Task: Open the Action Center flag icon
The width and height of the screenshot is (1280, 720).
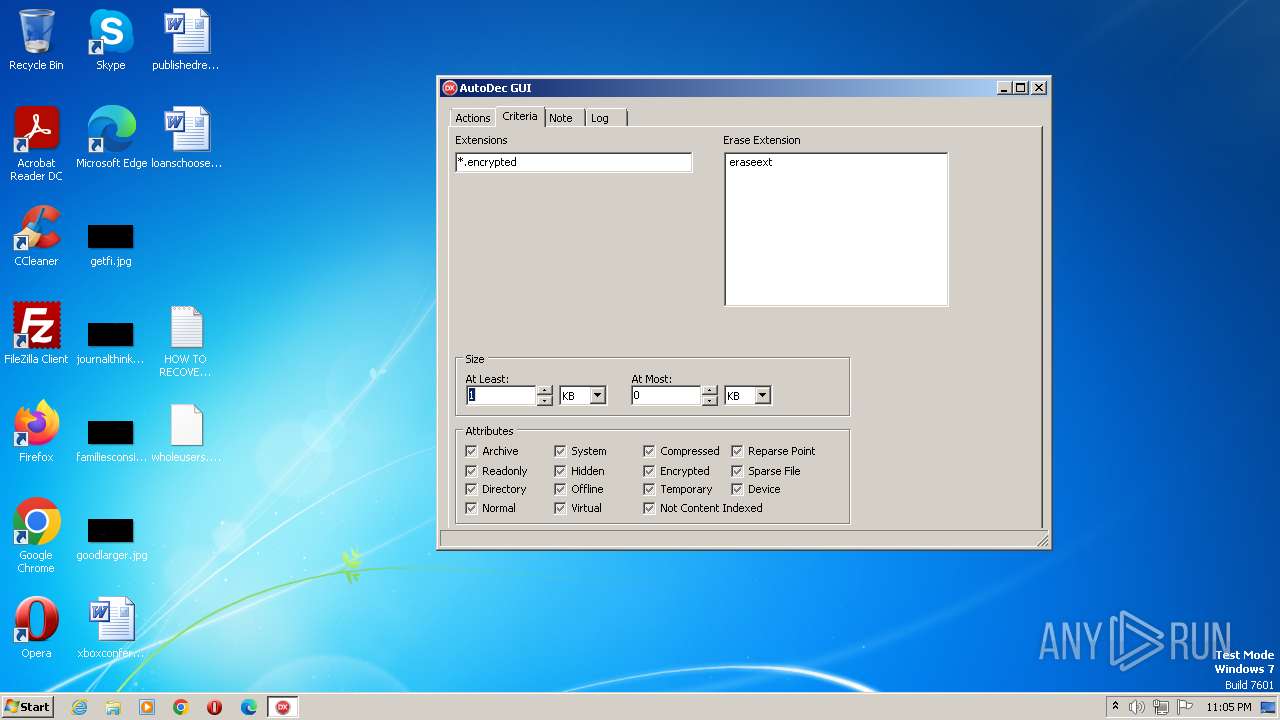Action: click(1185, 707)
